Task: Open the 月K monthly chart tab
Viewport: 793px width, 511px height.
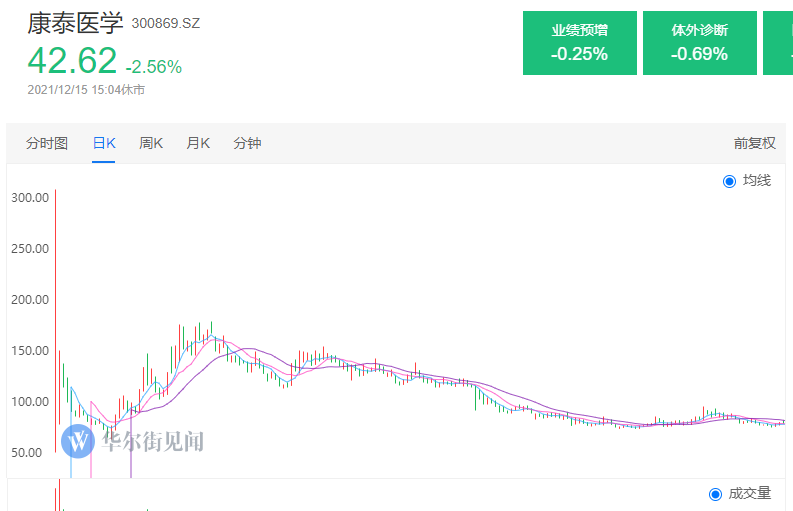Action: 198,143
